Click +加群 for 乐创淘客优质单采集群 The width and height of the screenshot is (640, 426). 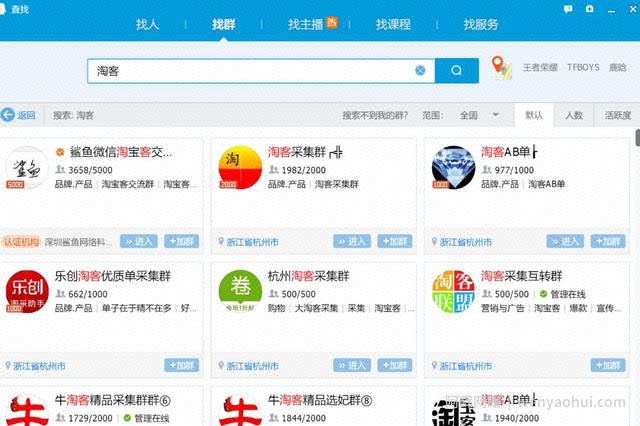coord(182,365)
